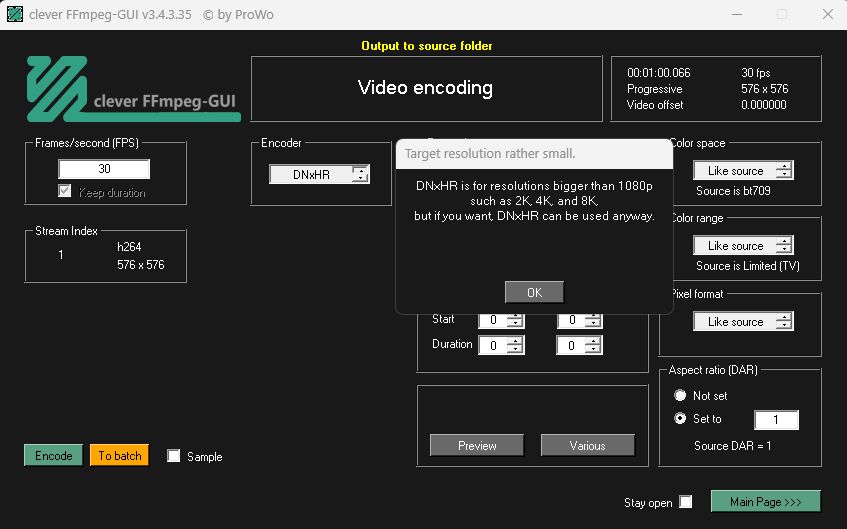Click the second Start spinner arrows
The width and height of the screenshot is (847, 529).
pos(593,320)
